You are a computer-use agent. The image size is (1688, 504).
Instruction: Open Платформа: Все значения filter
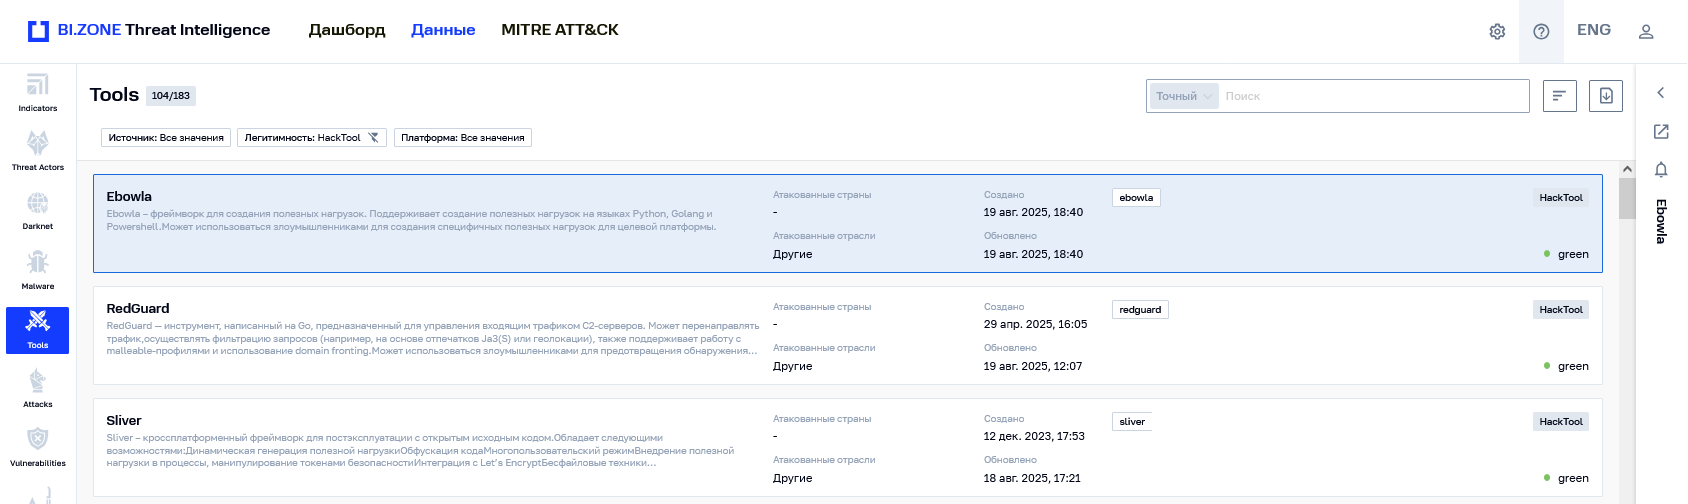[463, 137]
